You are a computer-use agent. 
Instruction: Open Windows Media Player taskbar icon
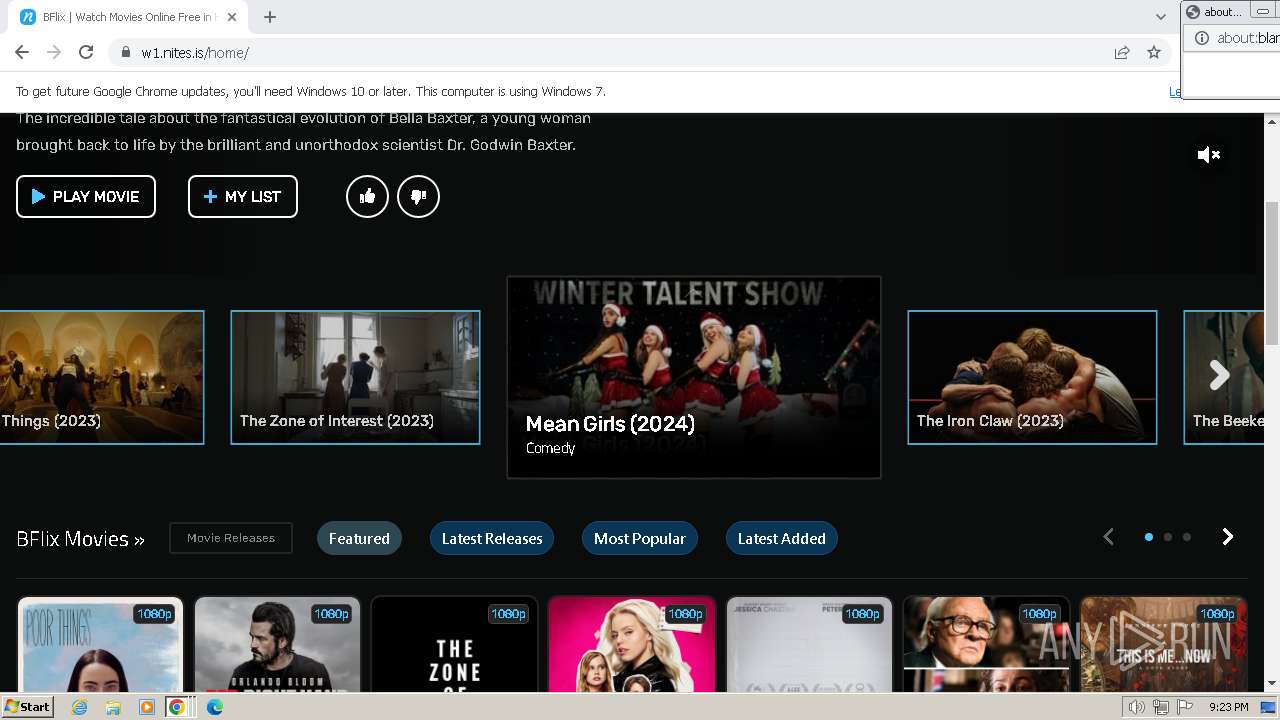point(147,707)
